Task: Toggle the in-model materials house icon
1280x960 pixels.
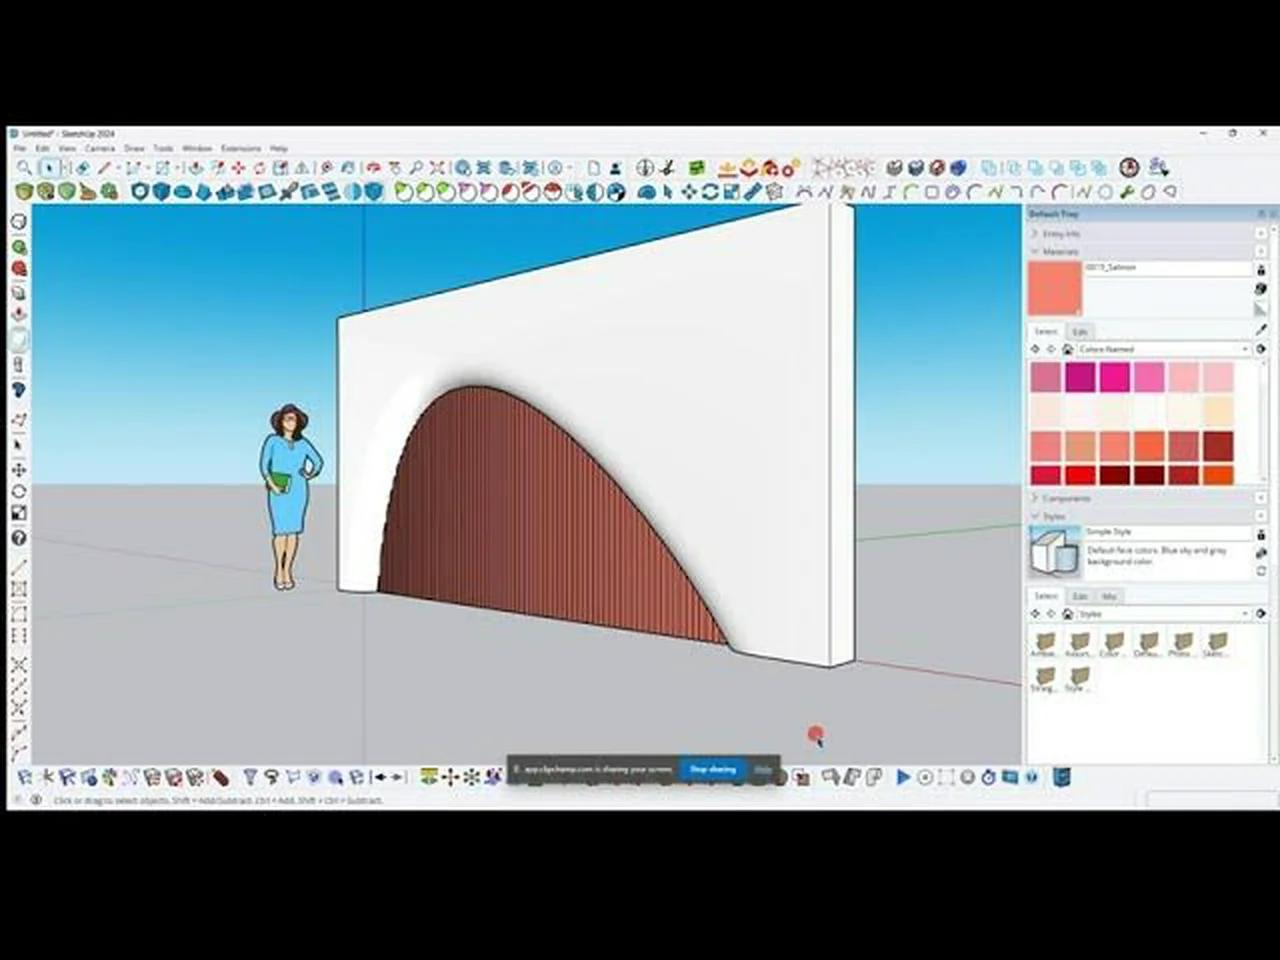Action: 1067,349
